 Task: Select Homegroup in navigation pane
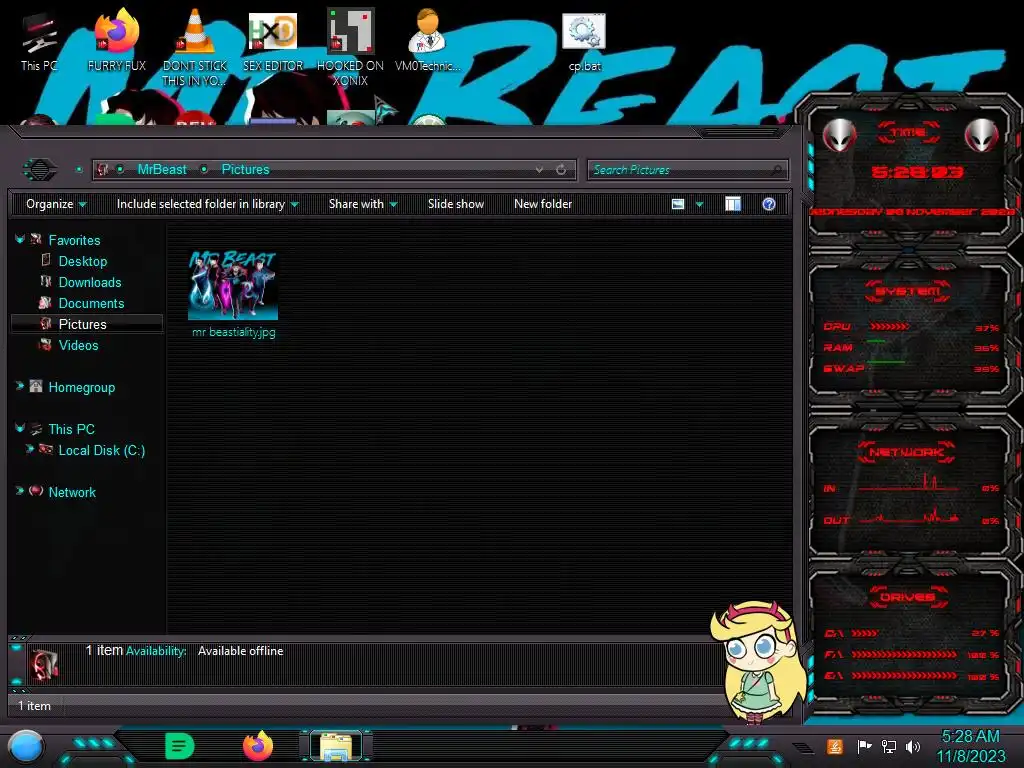coord(82,387)
